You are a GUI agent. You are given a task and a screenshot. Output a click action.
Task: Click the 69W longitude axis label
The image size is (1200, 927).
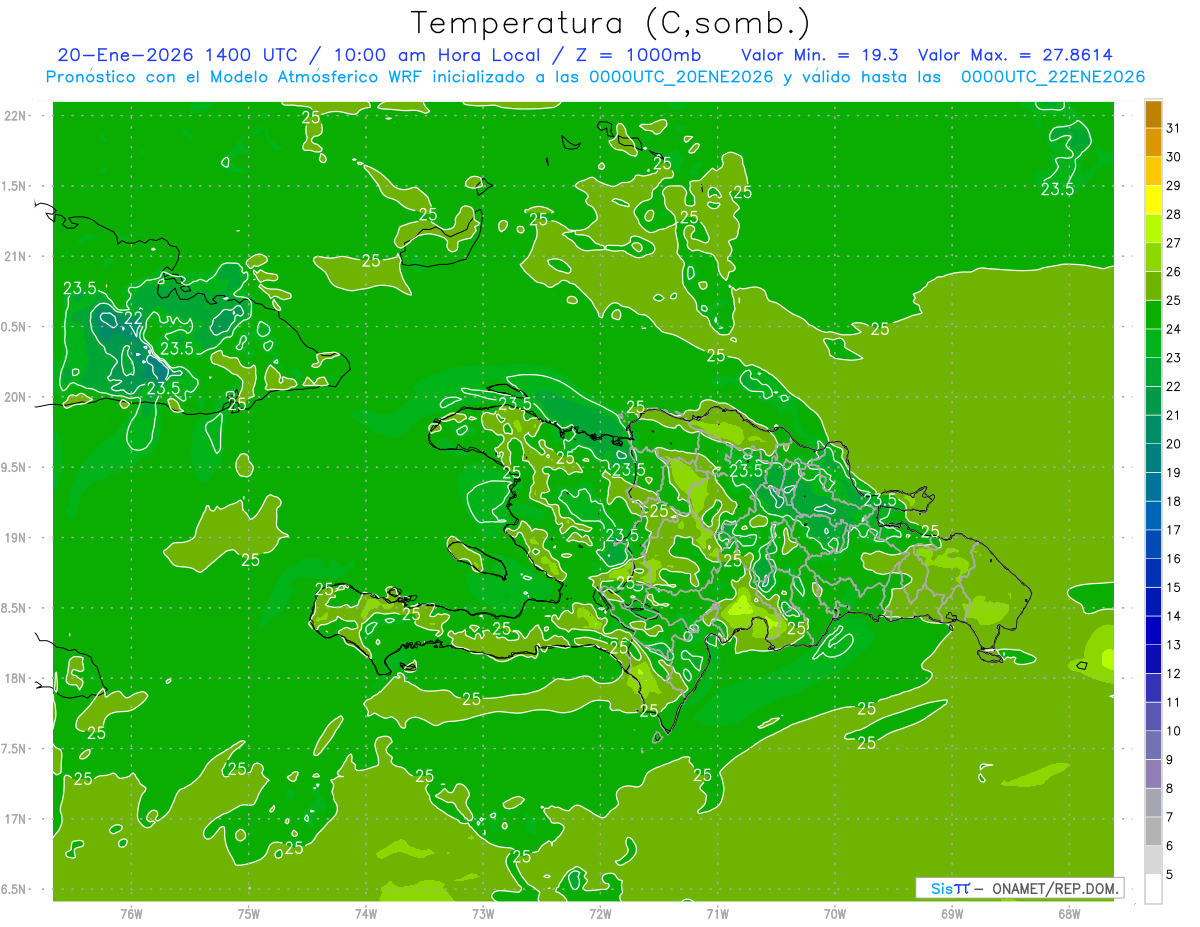click(952, 914)
